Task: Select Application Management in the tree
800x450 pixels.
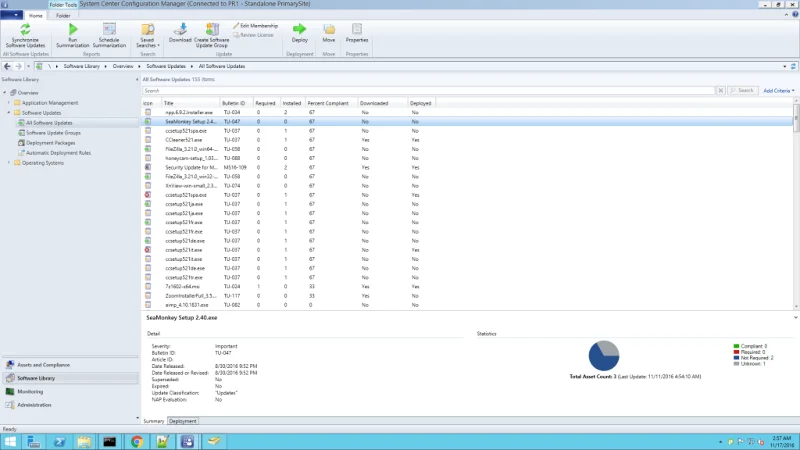Action: 50,103
